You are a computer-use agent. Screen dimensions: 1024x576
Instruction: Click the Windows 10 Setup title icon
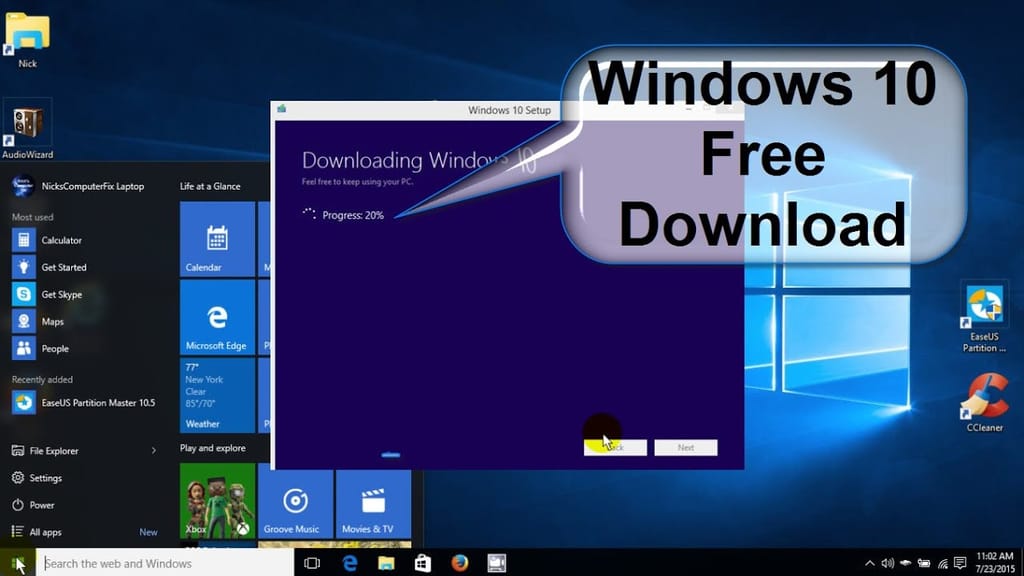(x=281, y=108)
